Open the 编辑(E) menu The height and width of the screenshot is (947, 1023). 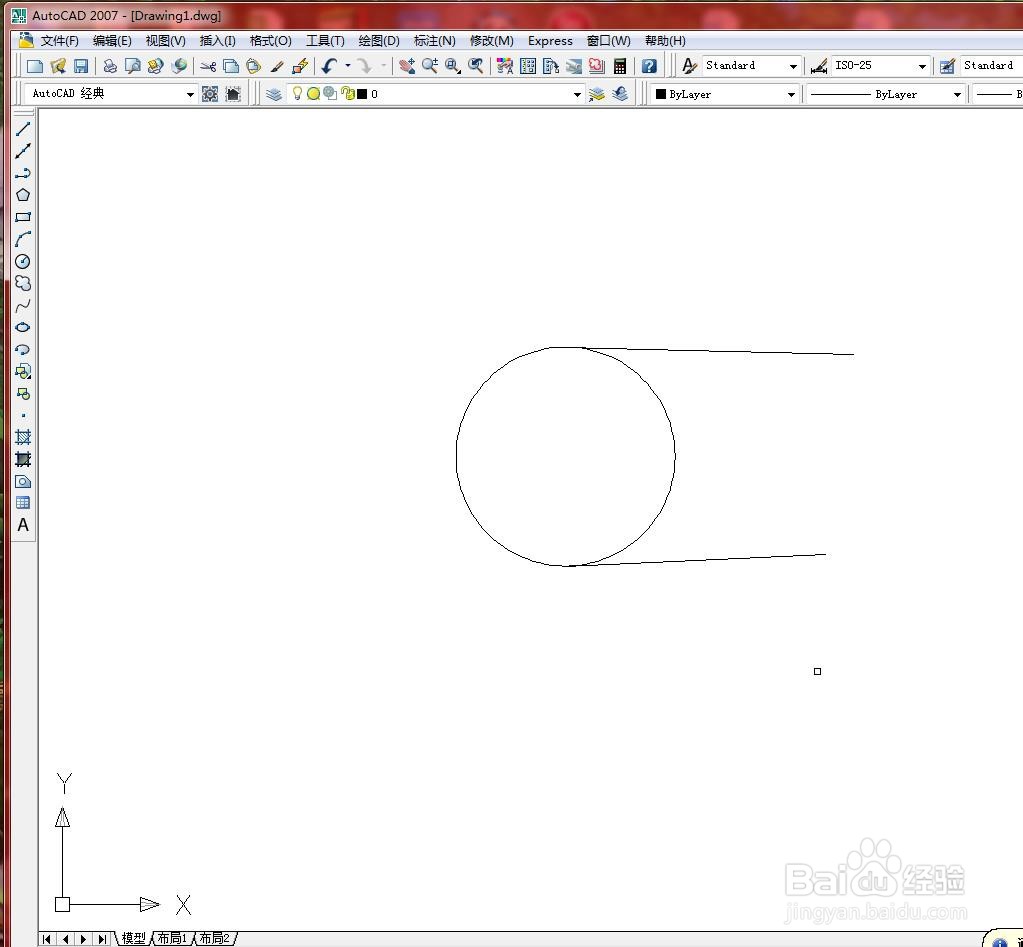tap(112, 41)
